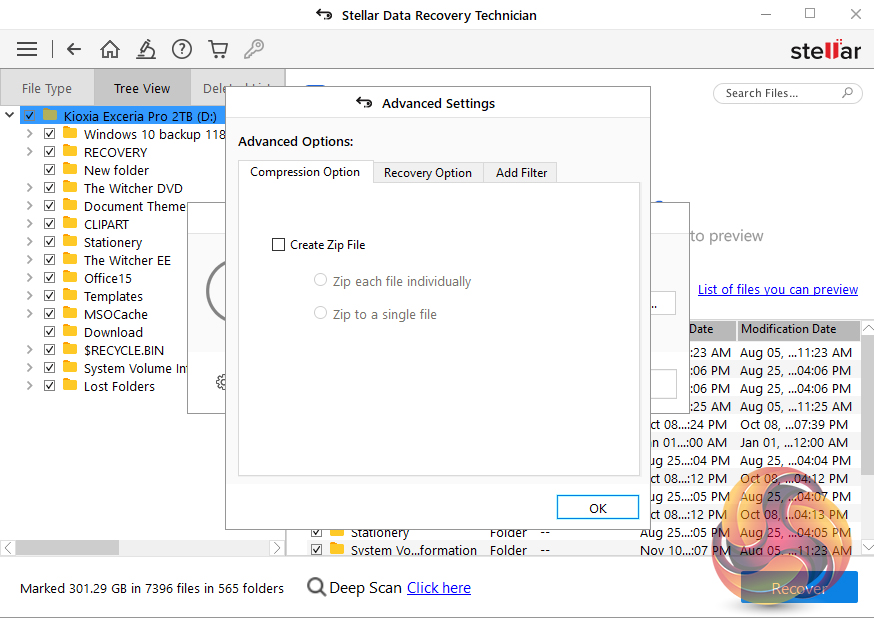Click the file list scroll down arrow

[868, 547]
